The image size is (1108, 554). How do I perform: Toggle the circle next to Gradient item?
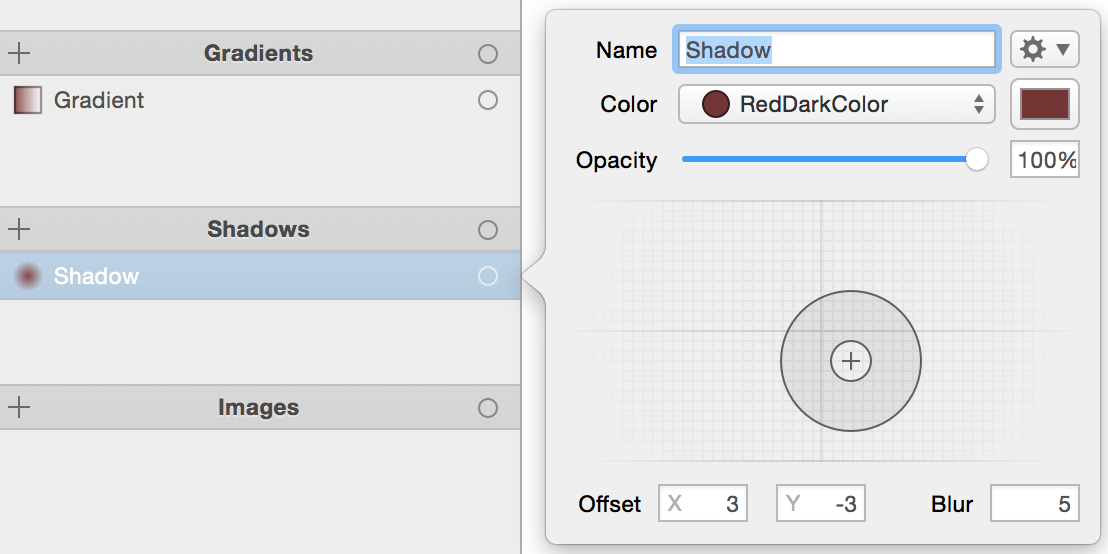click(x=488, y=100)
